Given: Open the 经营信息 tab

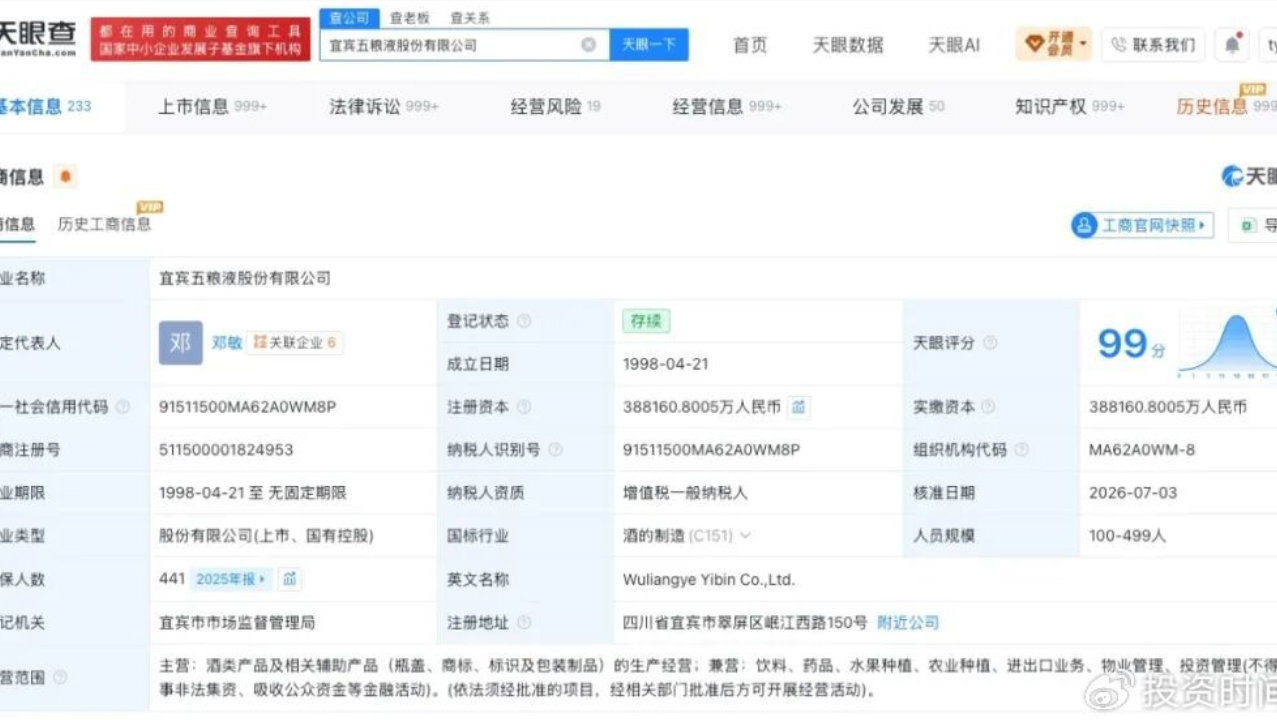Looking at the screenshot, I should [727, 106].
